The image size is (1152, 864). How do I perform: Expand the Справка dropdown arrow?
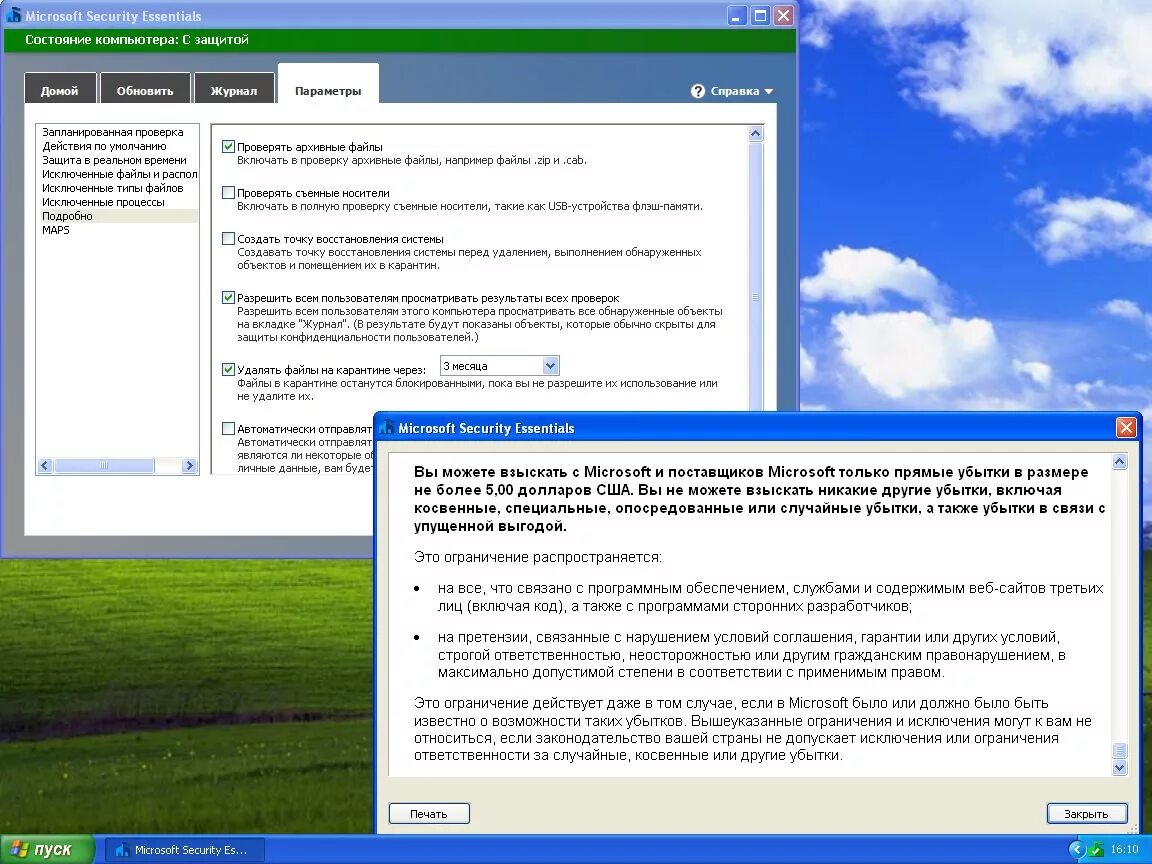coord(768,92)
